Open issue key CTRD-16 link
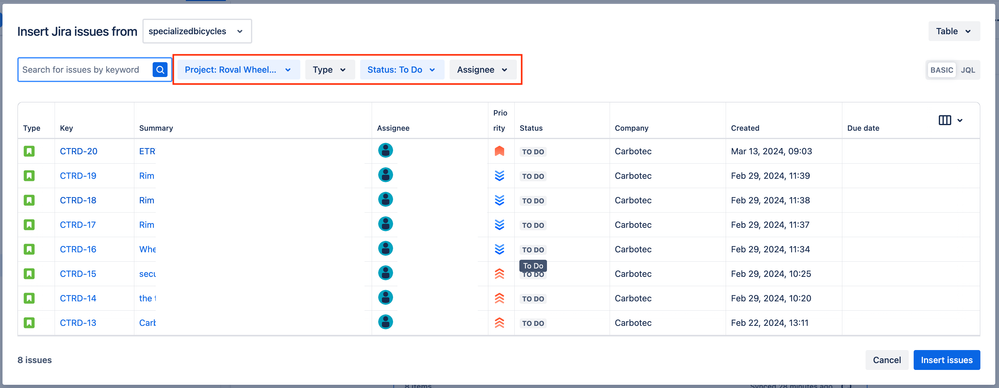999x388 pixels. [x=78, y=249]
